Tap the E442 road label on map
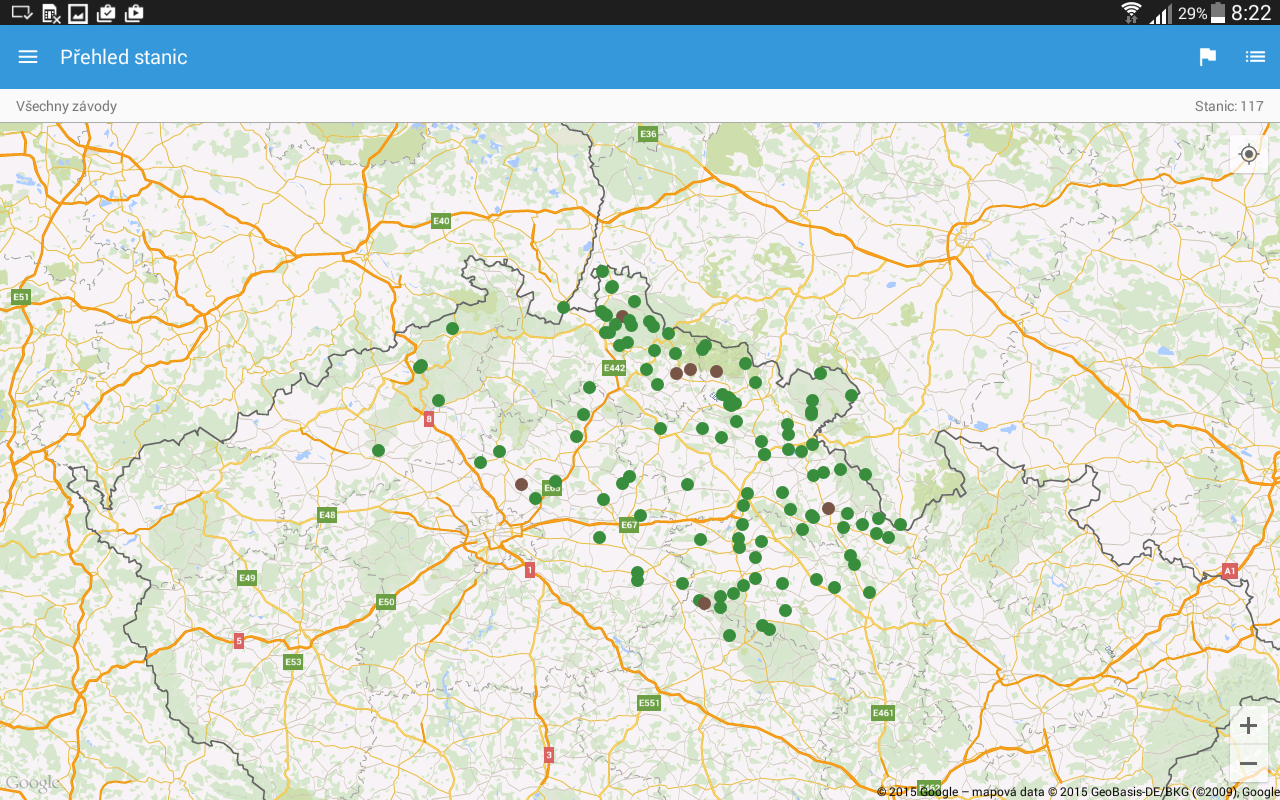The image size is (1280, 800). click(x=614, y=368)
